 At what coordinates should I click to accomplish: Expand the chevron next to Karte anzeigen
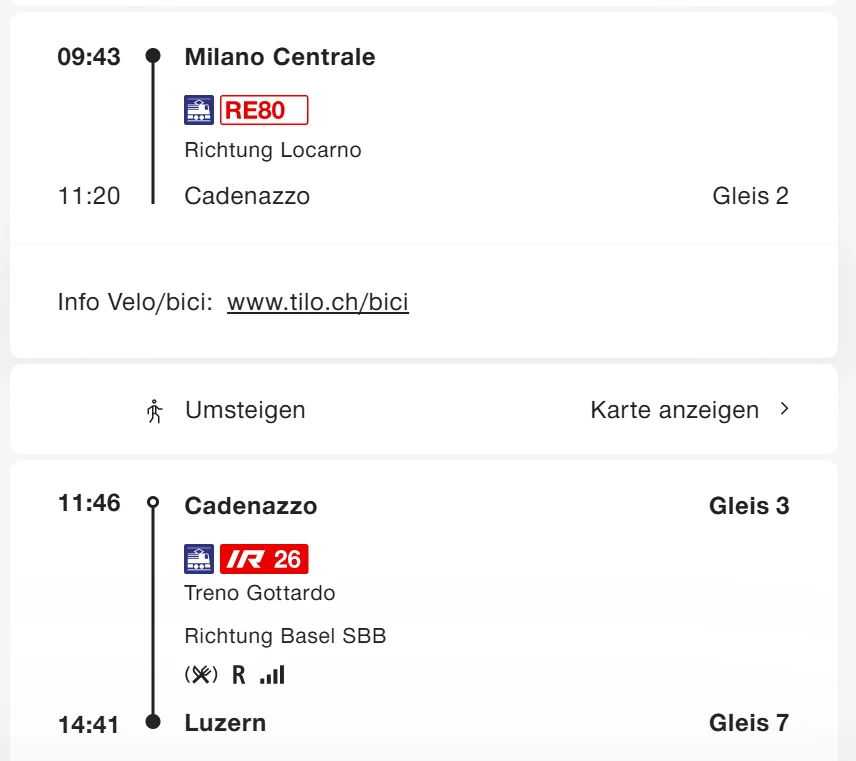pyautogui.click(x=785, y=409)
